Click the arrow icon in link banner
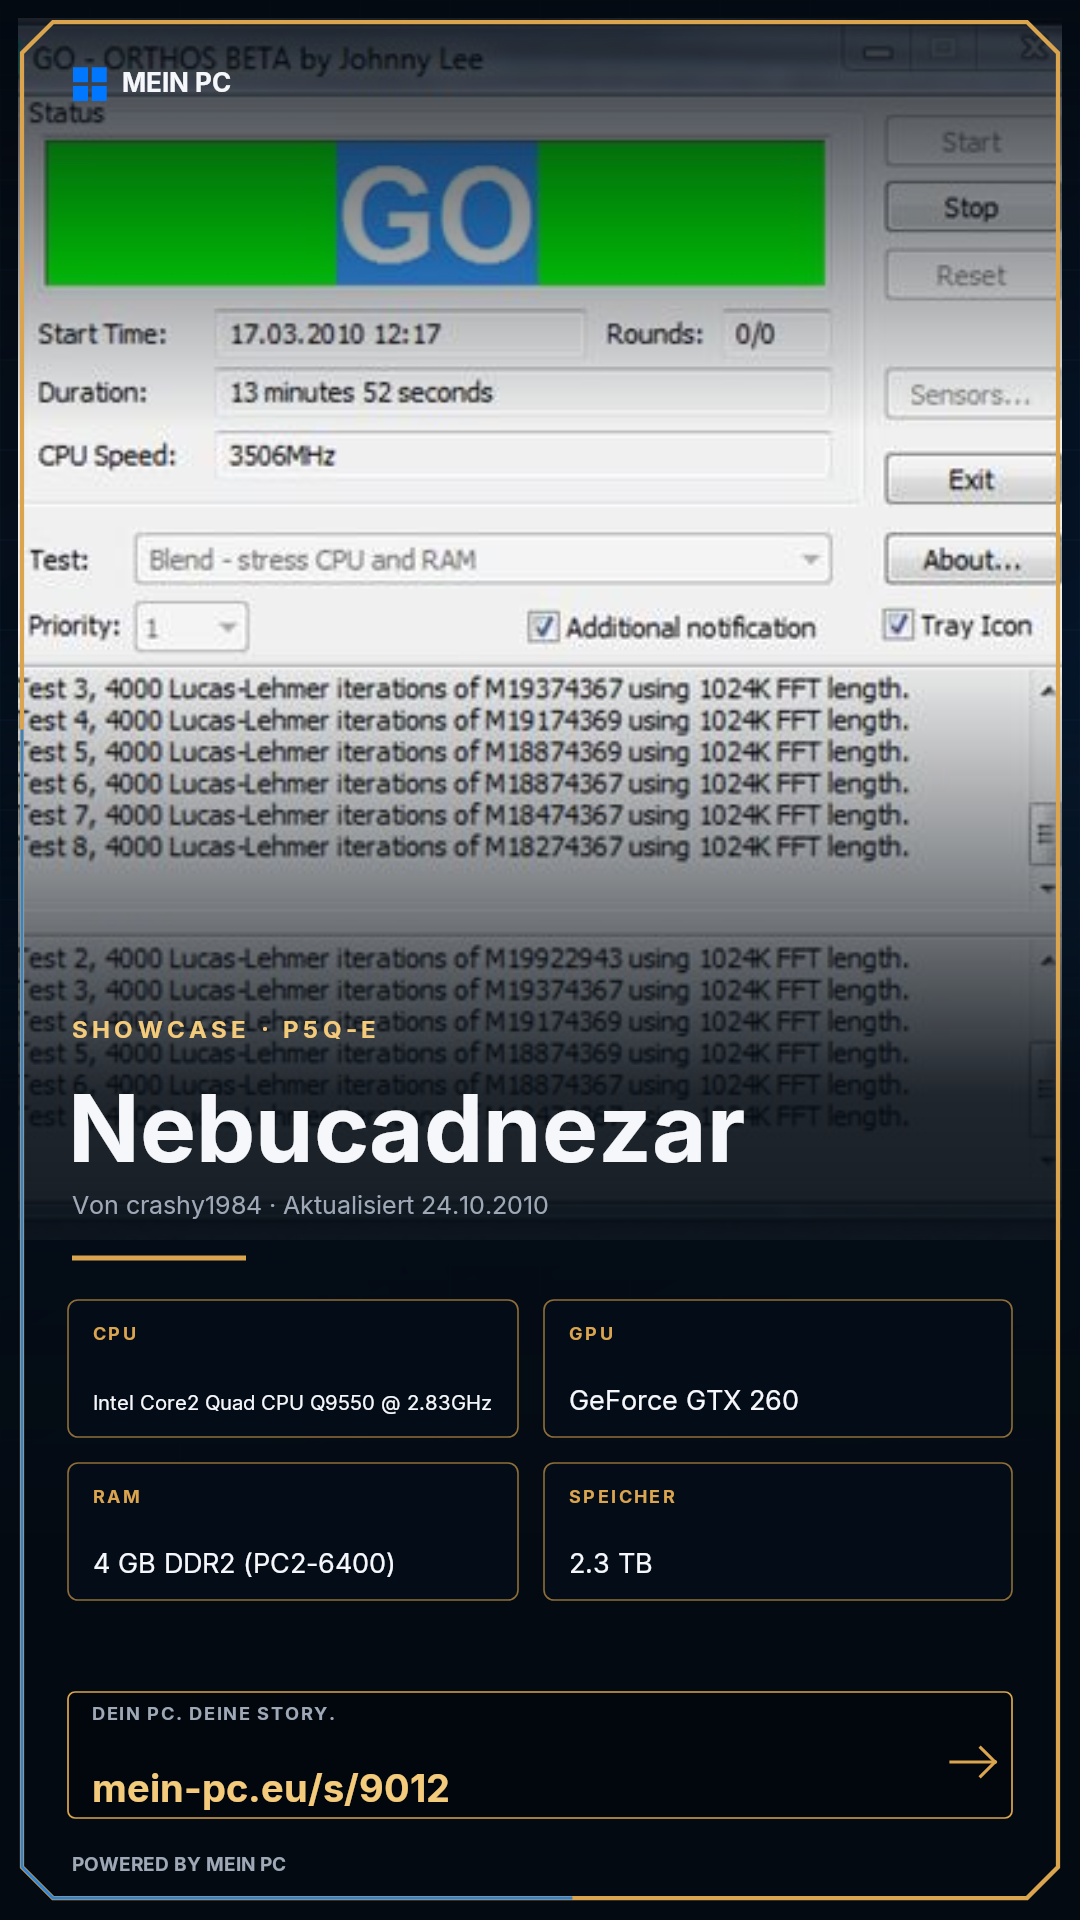 (x=973, y=1761)
